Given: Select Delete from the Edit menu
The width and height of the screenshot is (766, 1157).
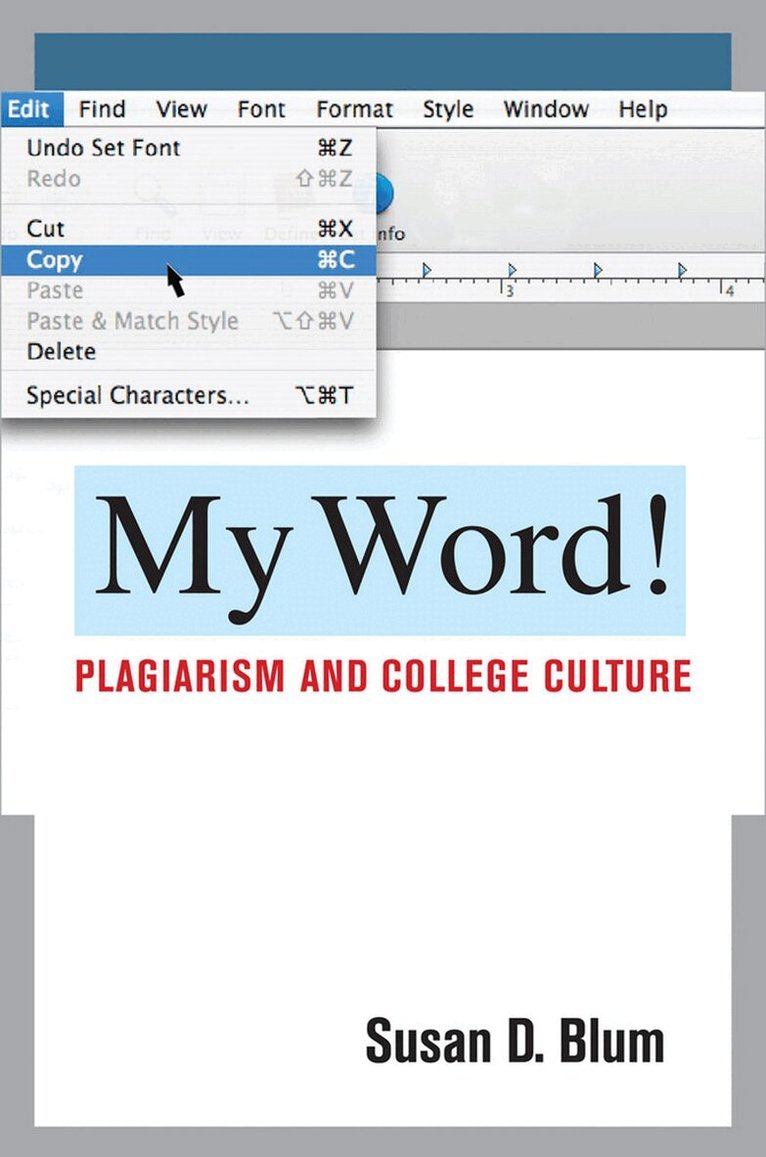Looking at the screenshot, I should point(61,352).
